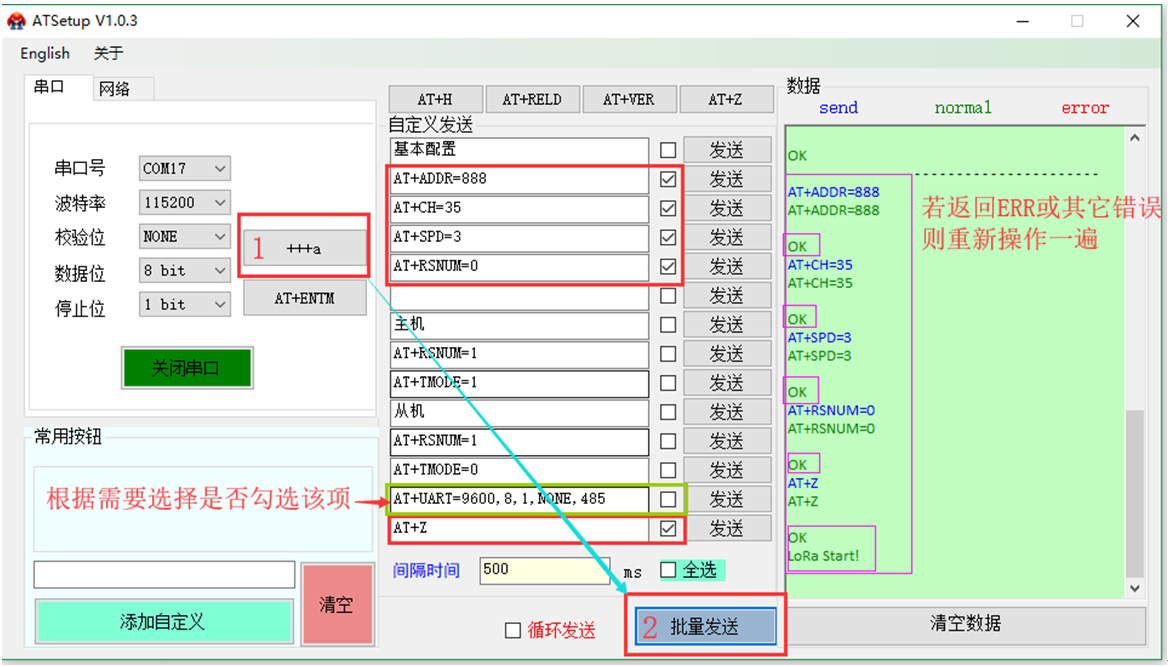Image resolution: width=1168 pixels, height=667 pixels.
Task: Click the +++a command button
Action: [x=305, y=248]
